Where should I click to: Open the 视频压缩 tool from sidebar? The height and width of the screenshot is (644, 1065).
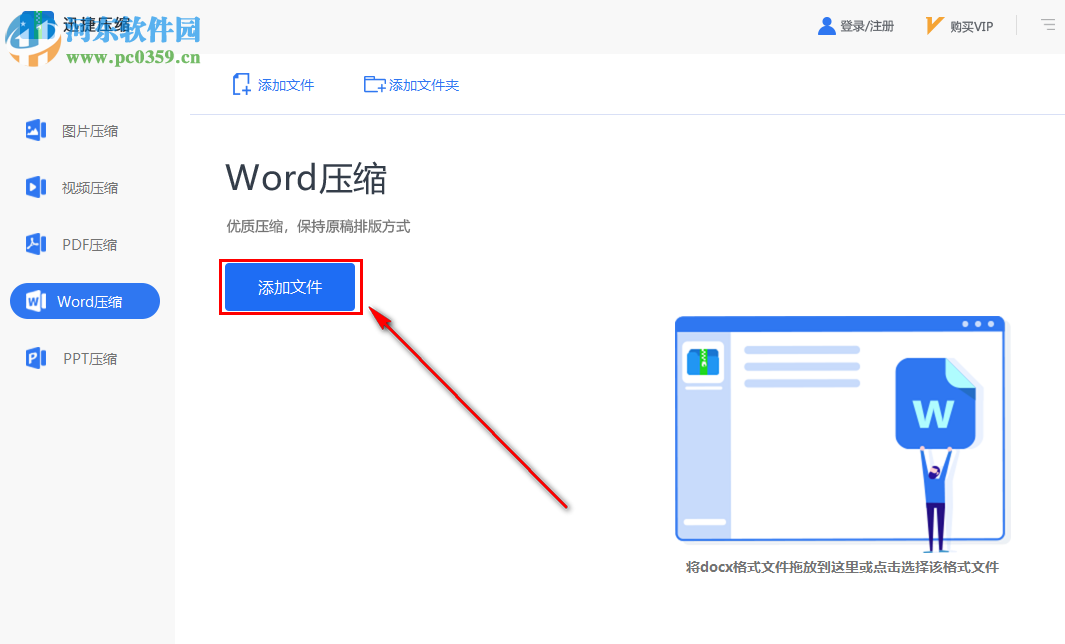click(x=36, y=187)
